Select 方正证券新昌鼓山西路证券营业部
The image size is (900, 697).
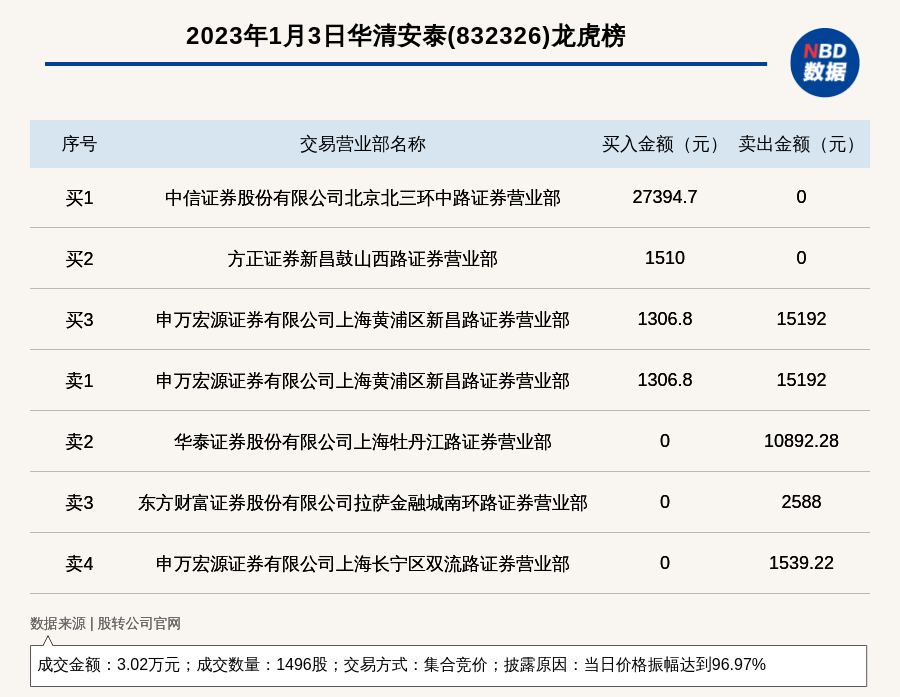point(363,259)
